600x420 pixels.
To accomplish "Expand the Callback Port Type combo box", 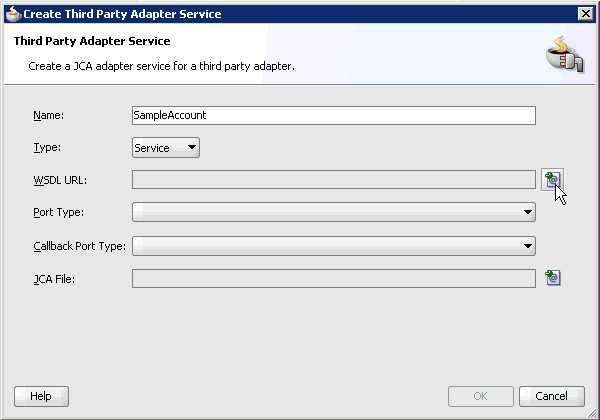I will (x=334, y=246).
